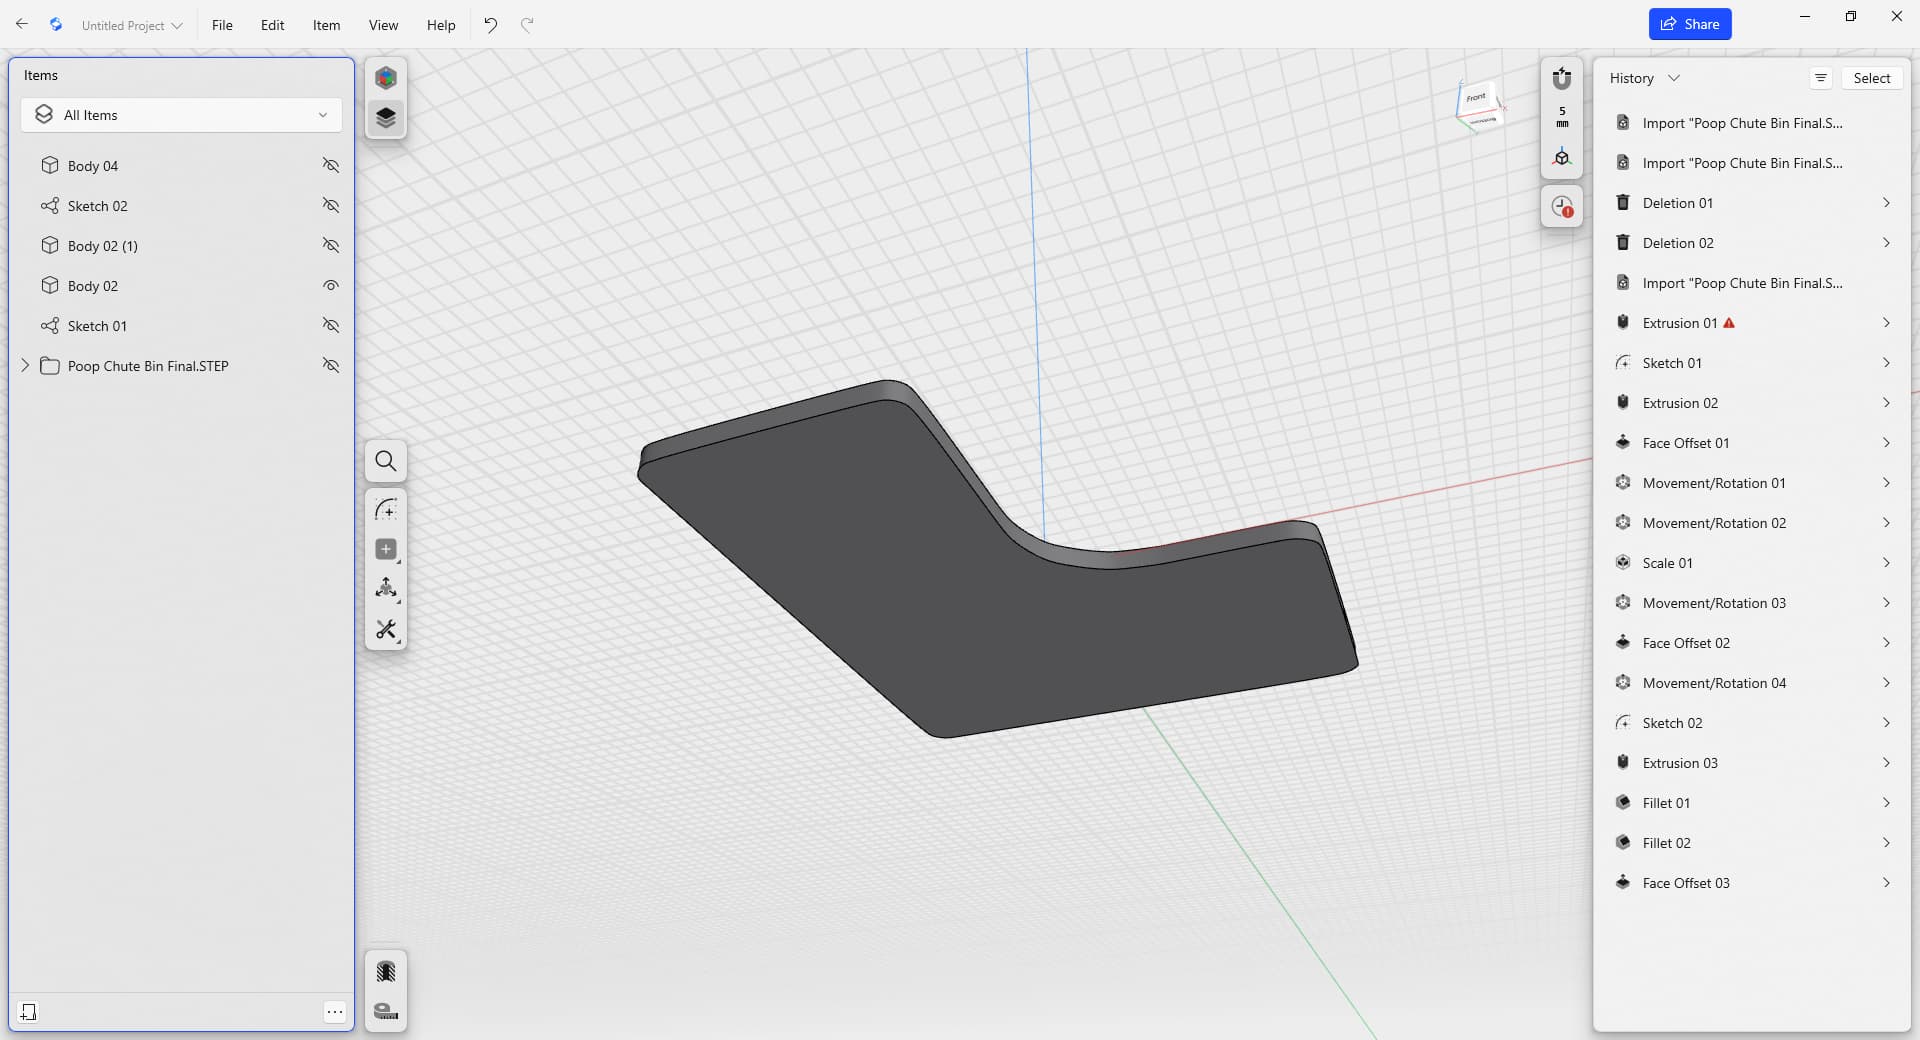Open the three-dots more options button
This screenshot has width=1920, height=1040.
[335, 1012]
